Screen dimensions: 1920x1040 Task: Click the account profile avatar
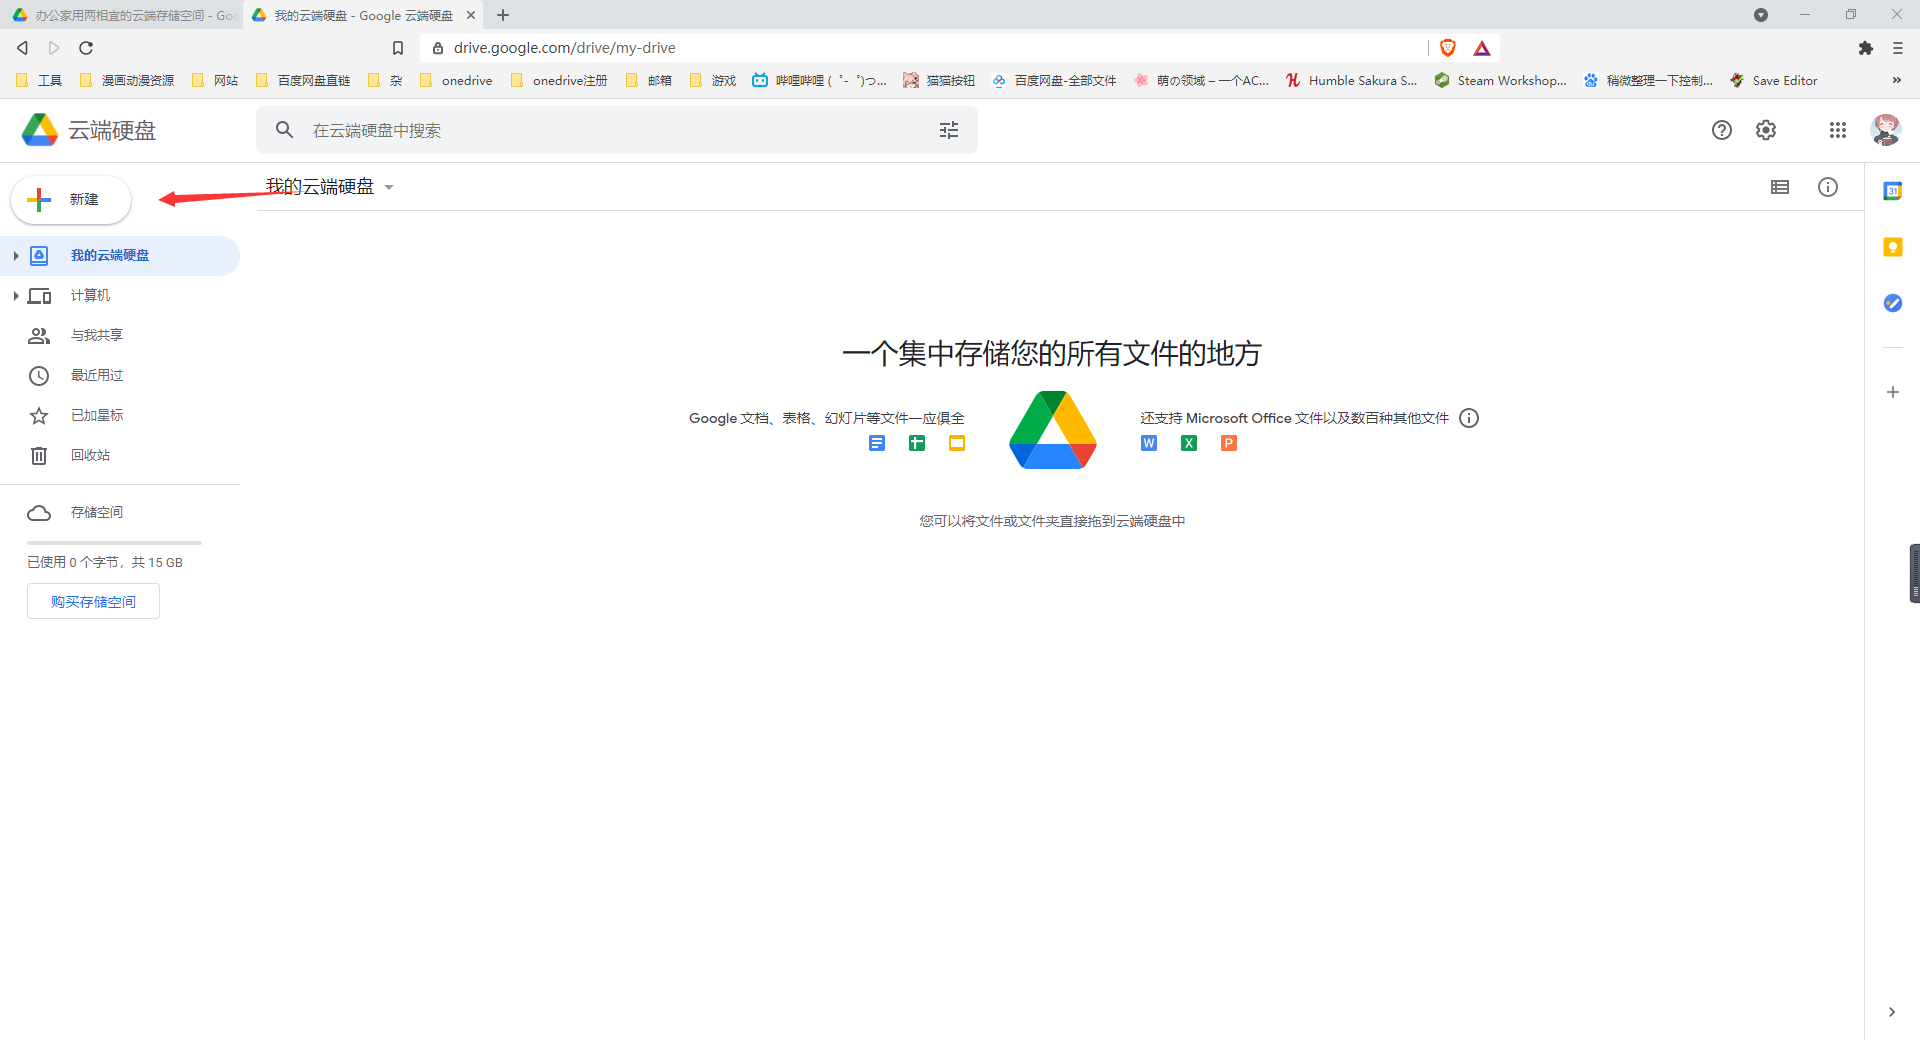(x=1886, y=130)
